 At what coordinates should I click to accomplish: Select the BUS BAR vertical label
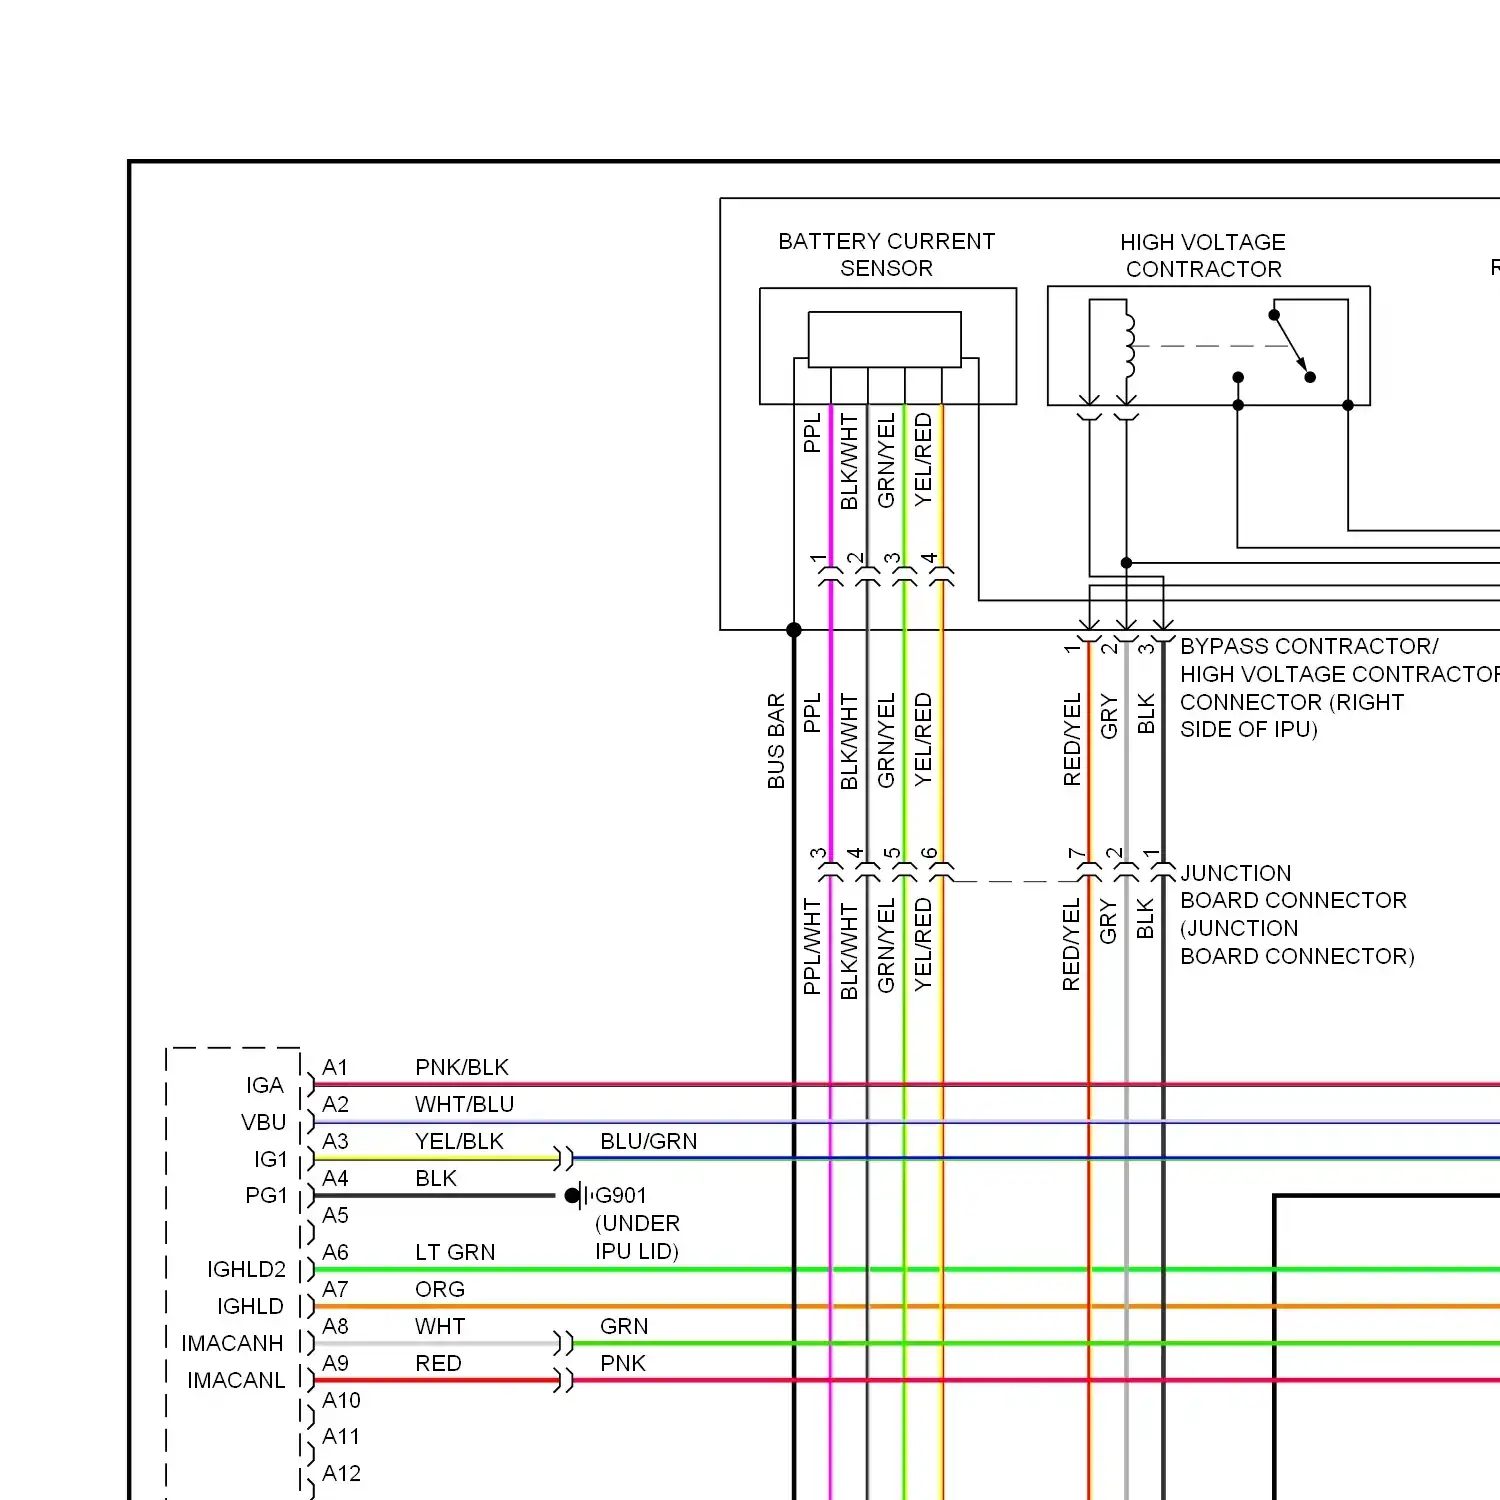(x=776, y=741)
